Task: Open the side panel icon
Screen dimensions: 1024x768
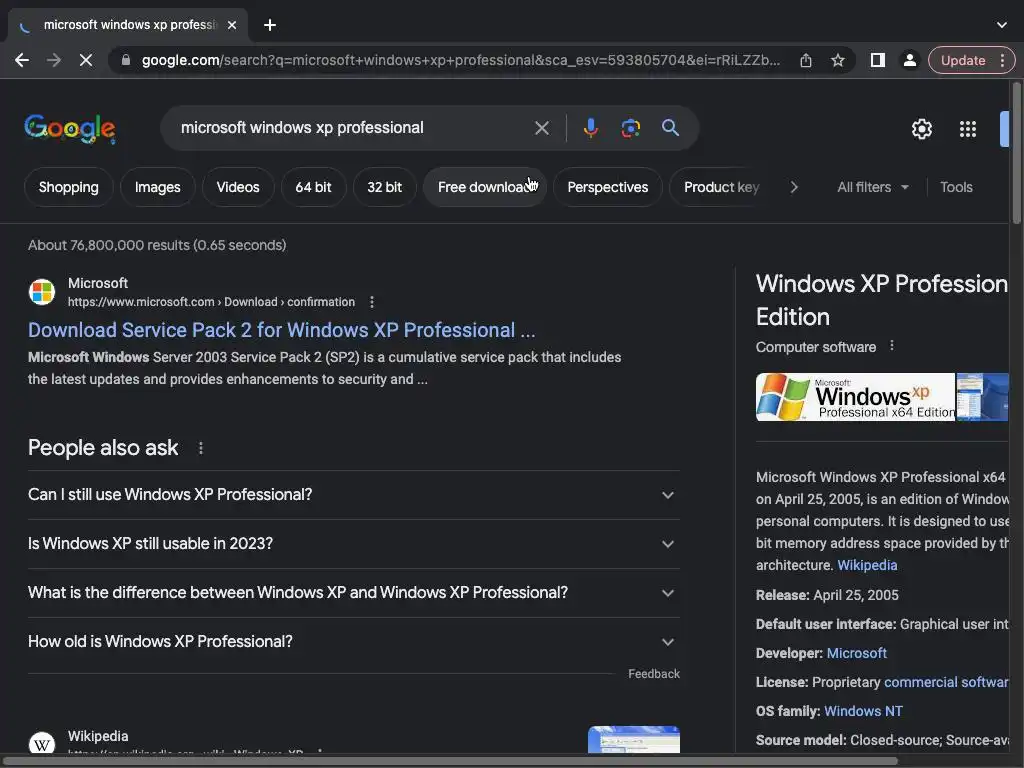Action: pos(878,60)
